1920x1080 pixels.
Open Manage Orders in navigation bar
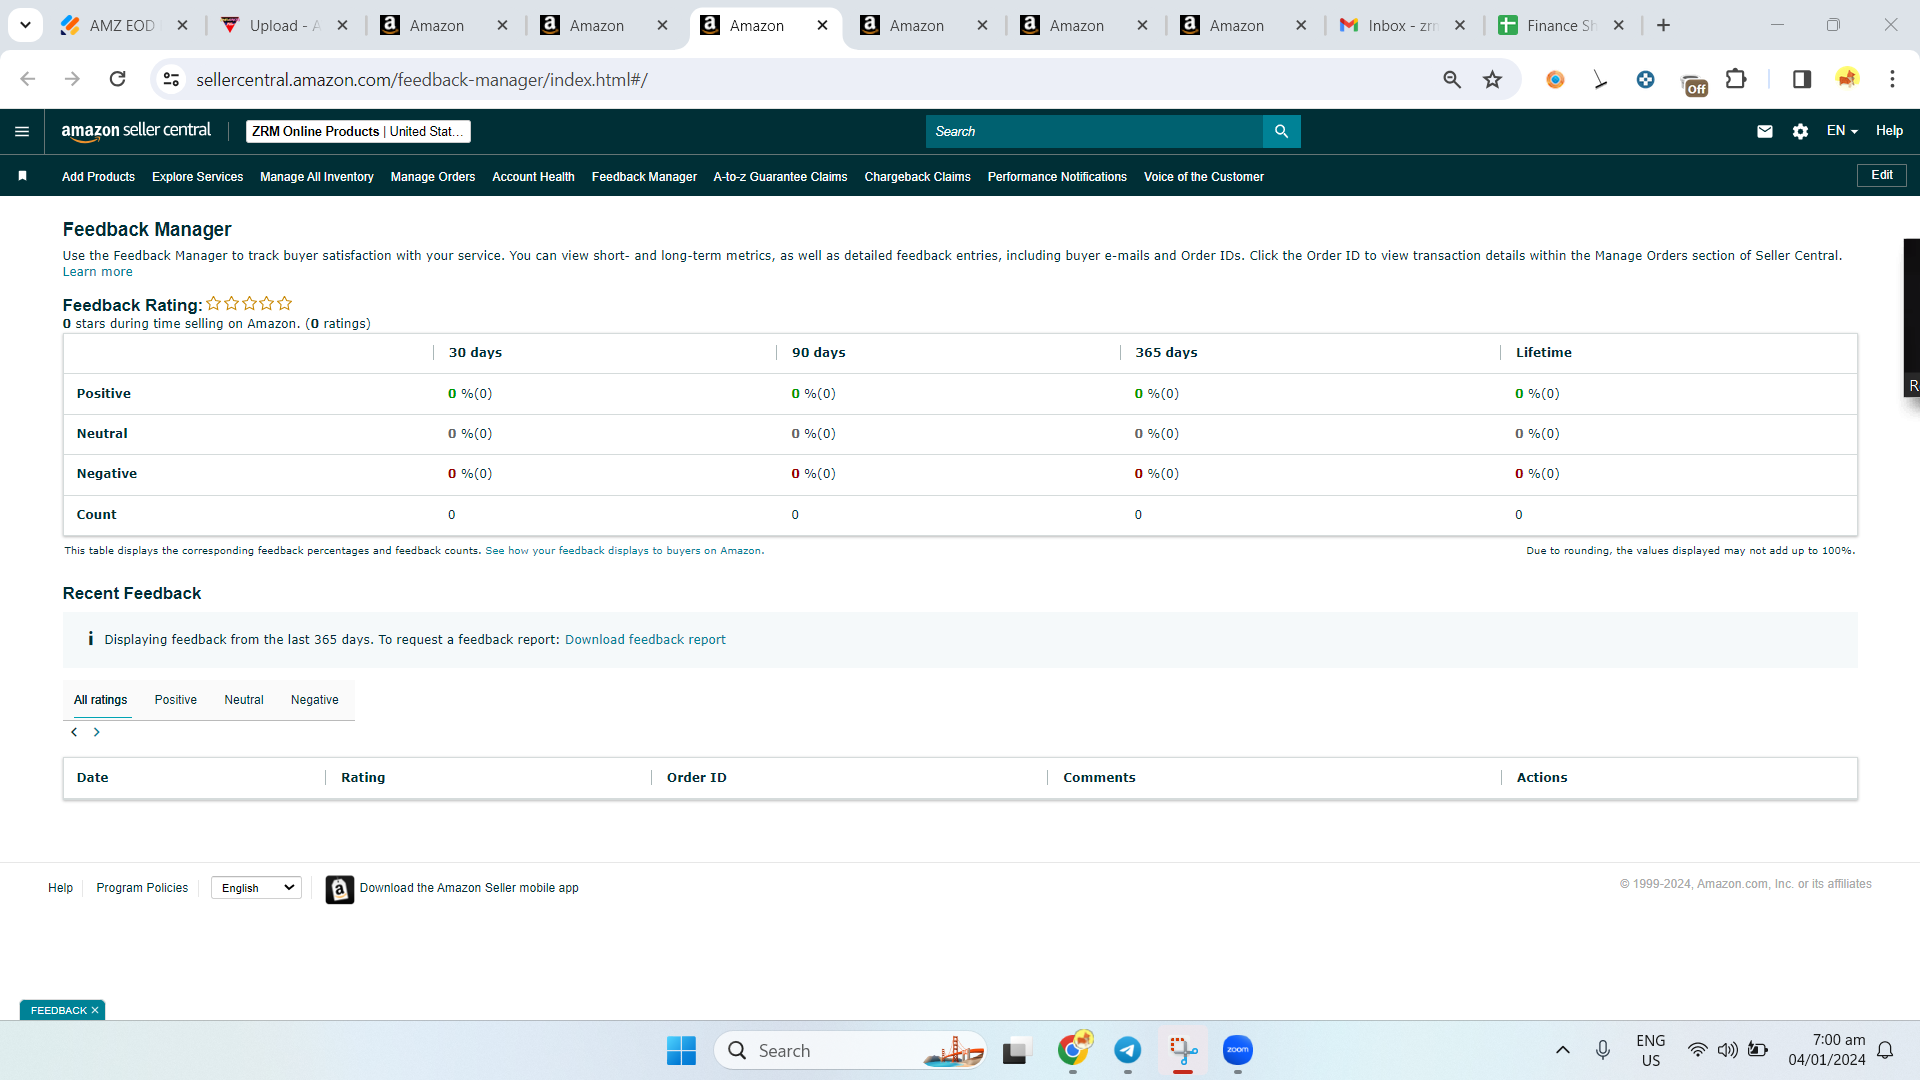tap(433, 177)
